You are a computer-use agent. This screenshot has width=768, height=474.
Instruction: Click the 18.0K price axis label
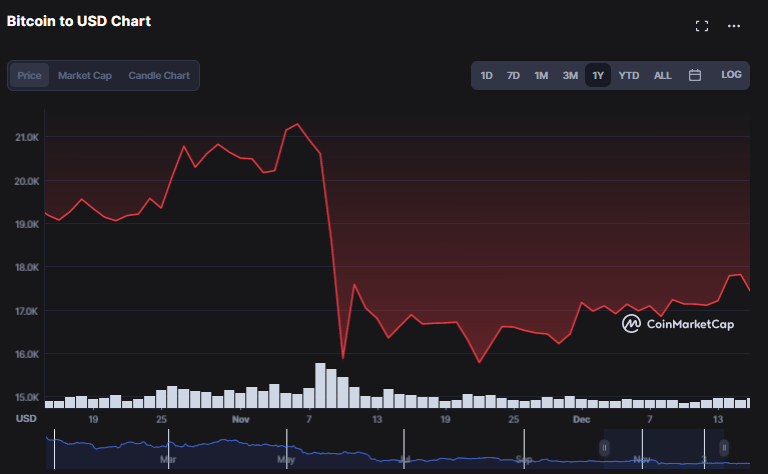(27, 267)
